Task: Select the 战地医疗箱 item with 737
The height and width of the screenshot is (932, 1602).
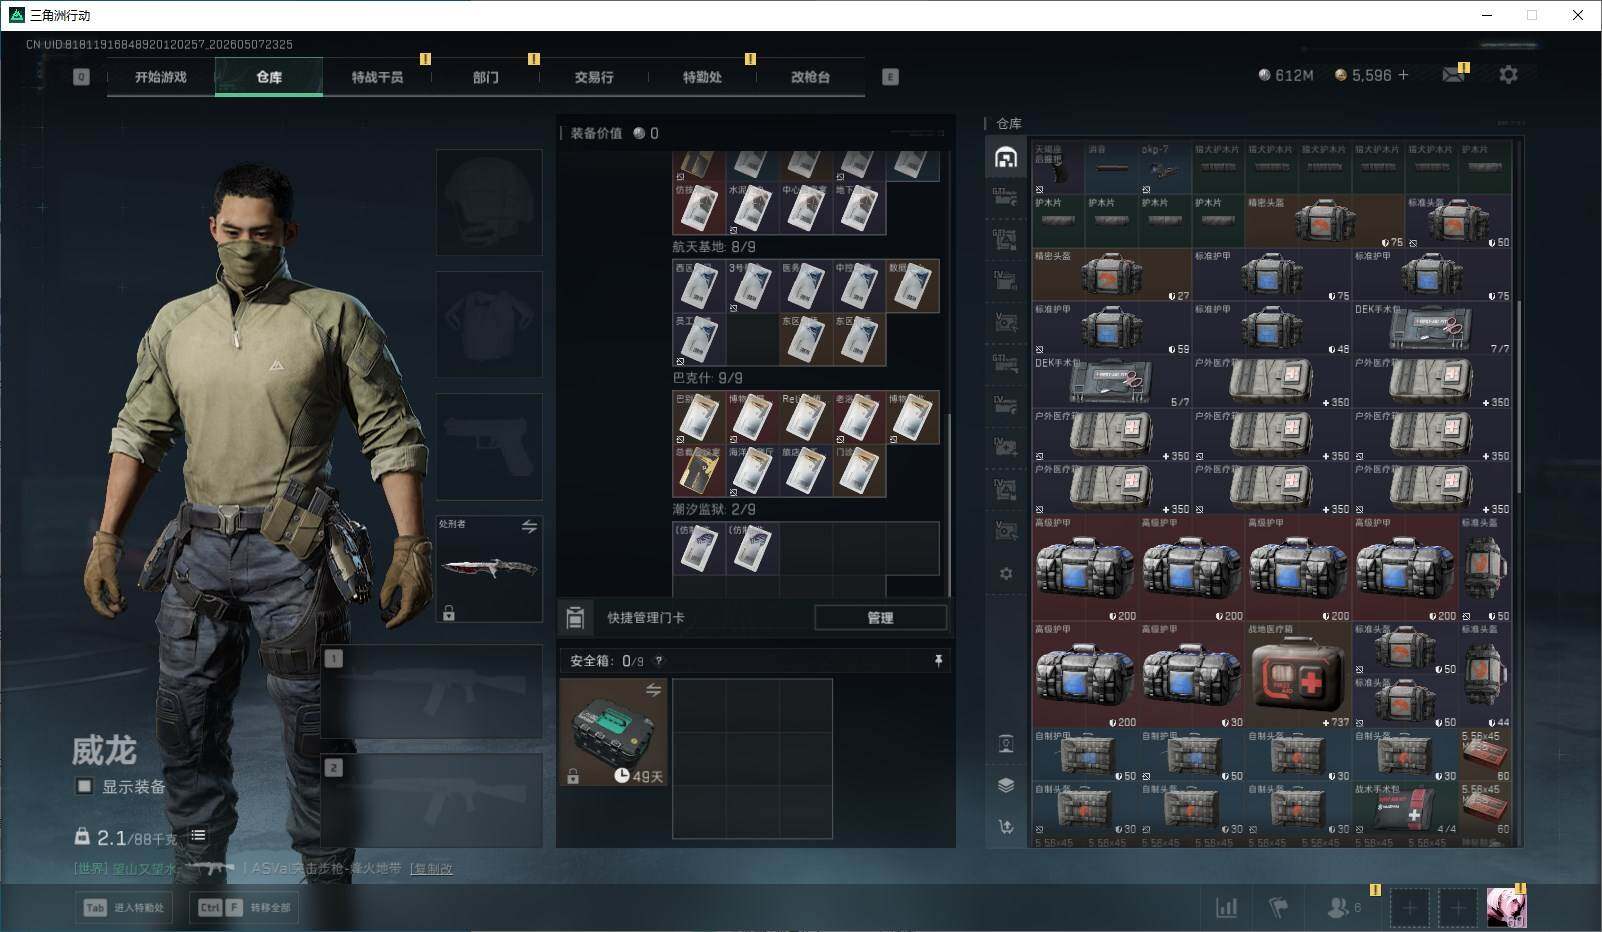Action: point(1299,676)
